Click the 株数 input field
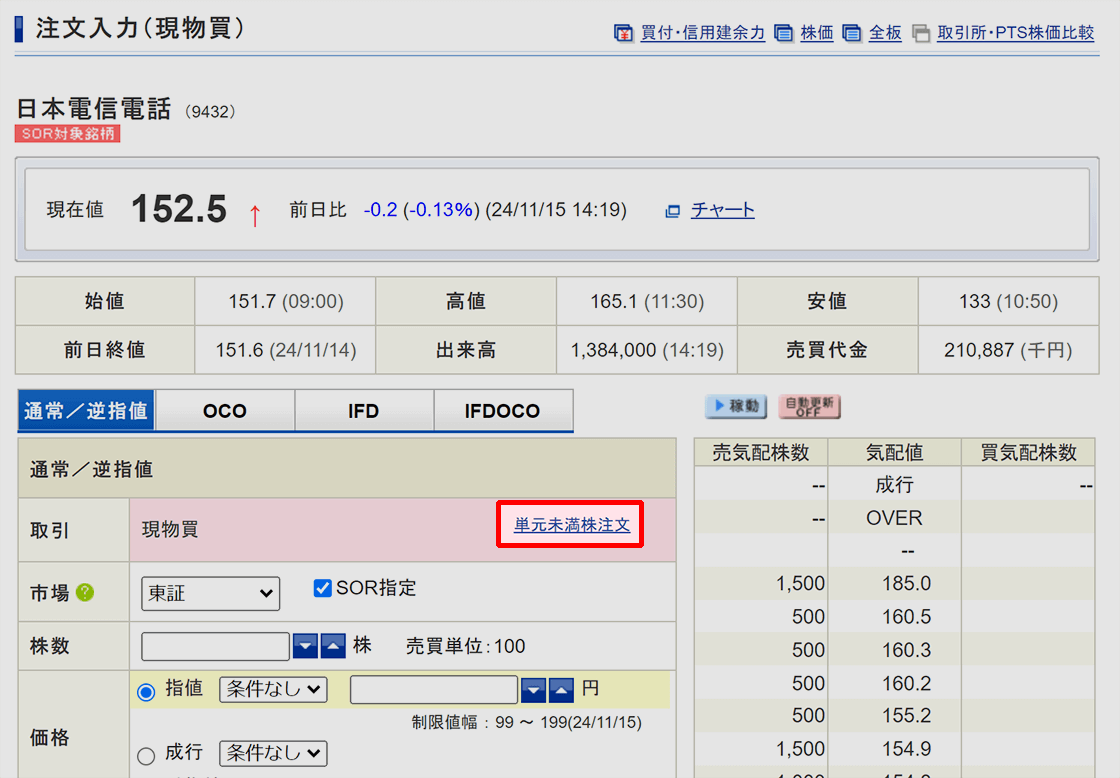Screen dimensions: 1120x778 click(215, 647)
